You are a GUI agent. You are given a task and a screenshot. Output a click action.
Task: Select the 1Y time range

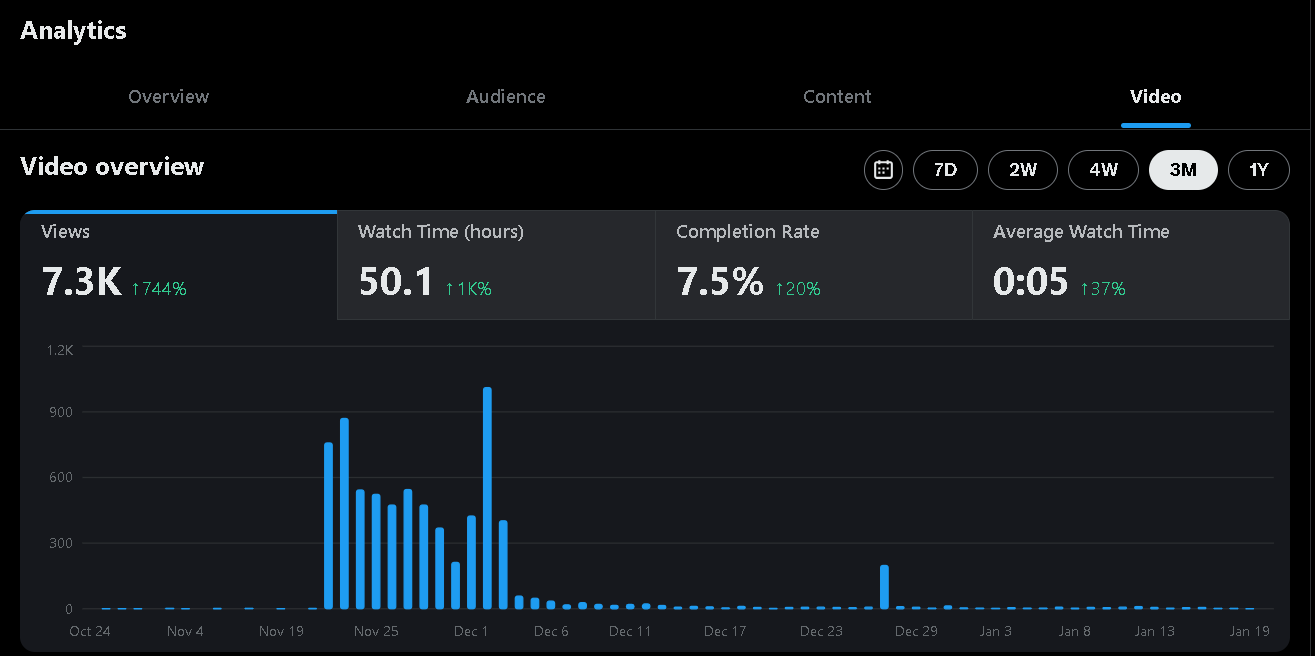coord(1258,170)
